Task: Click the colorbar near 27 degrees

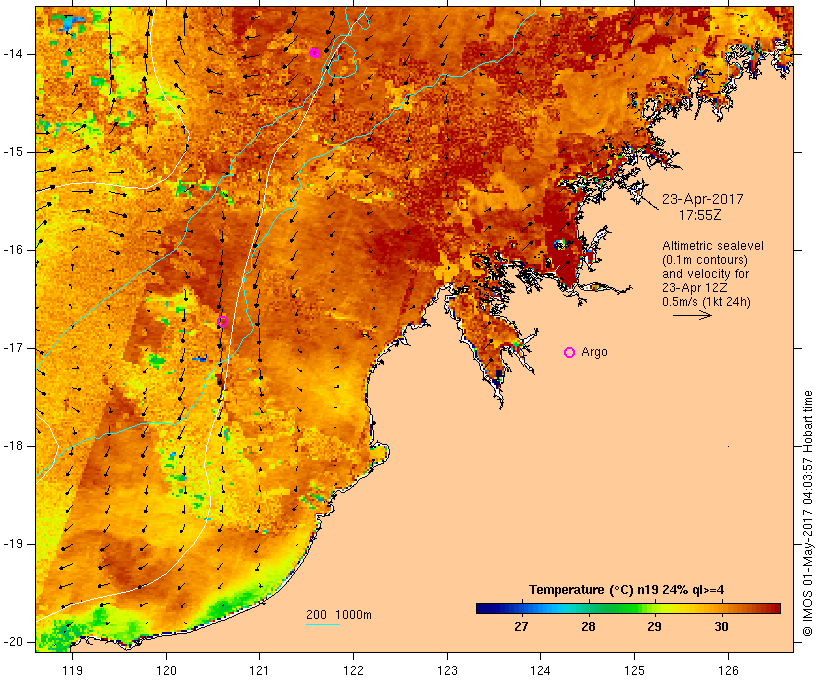Action: pos(521,608)
